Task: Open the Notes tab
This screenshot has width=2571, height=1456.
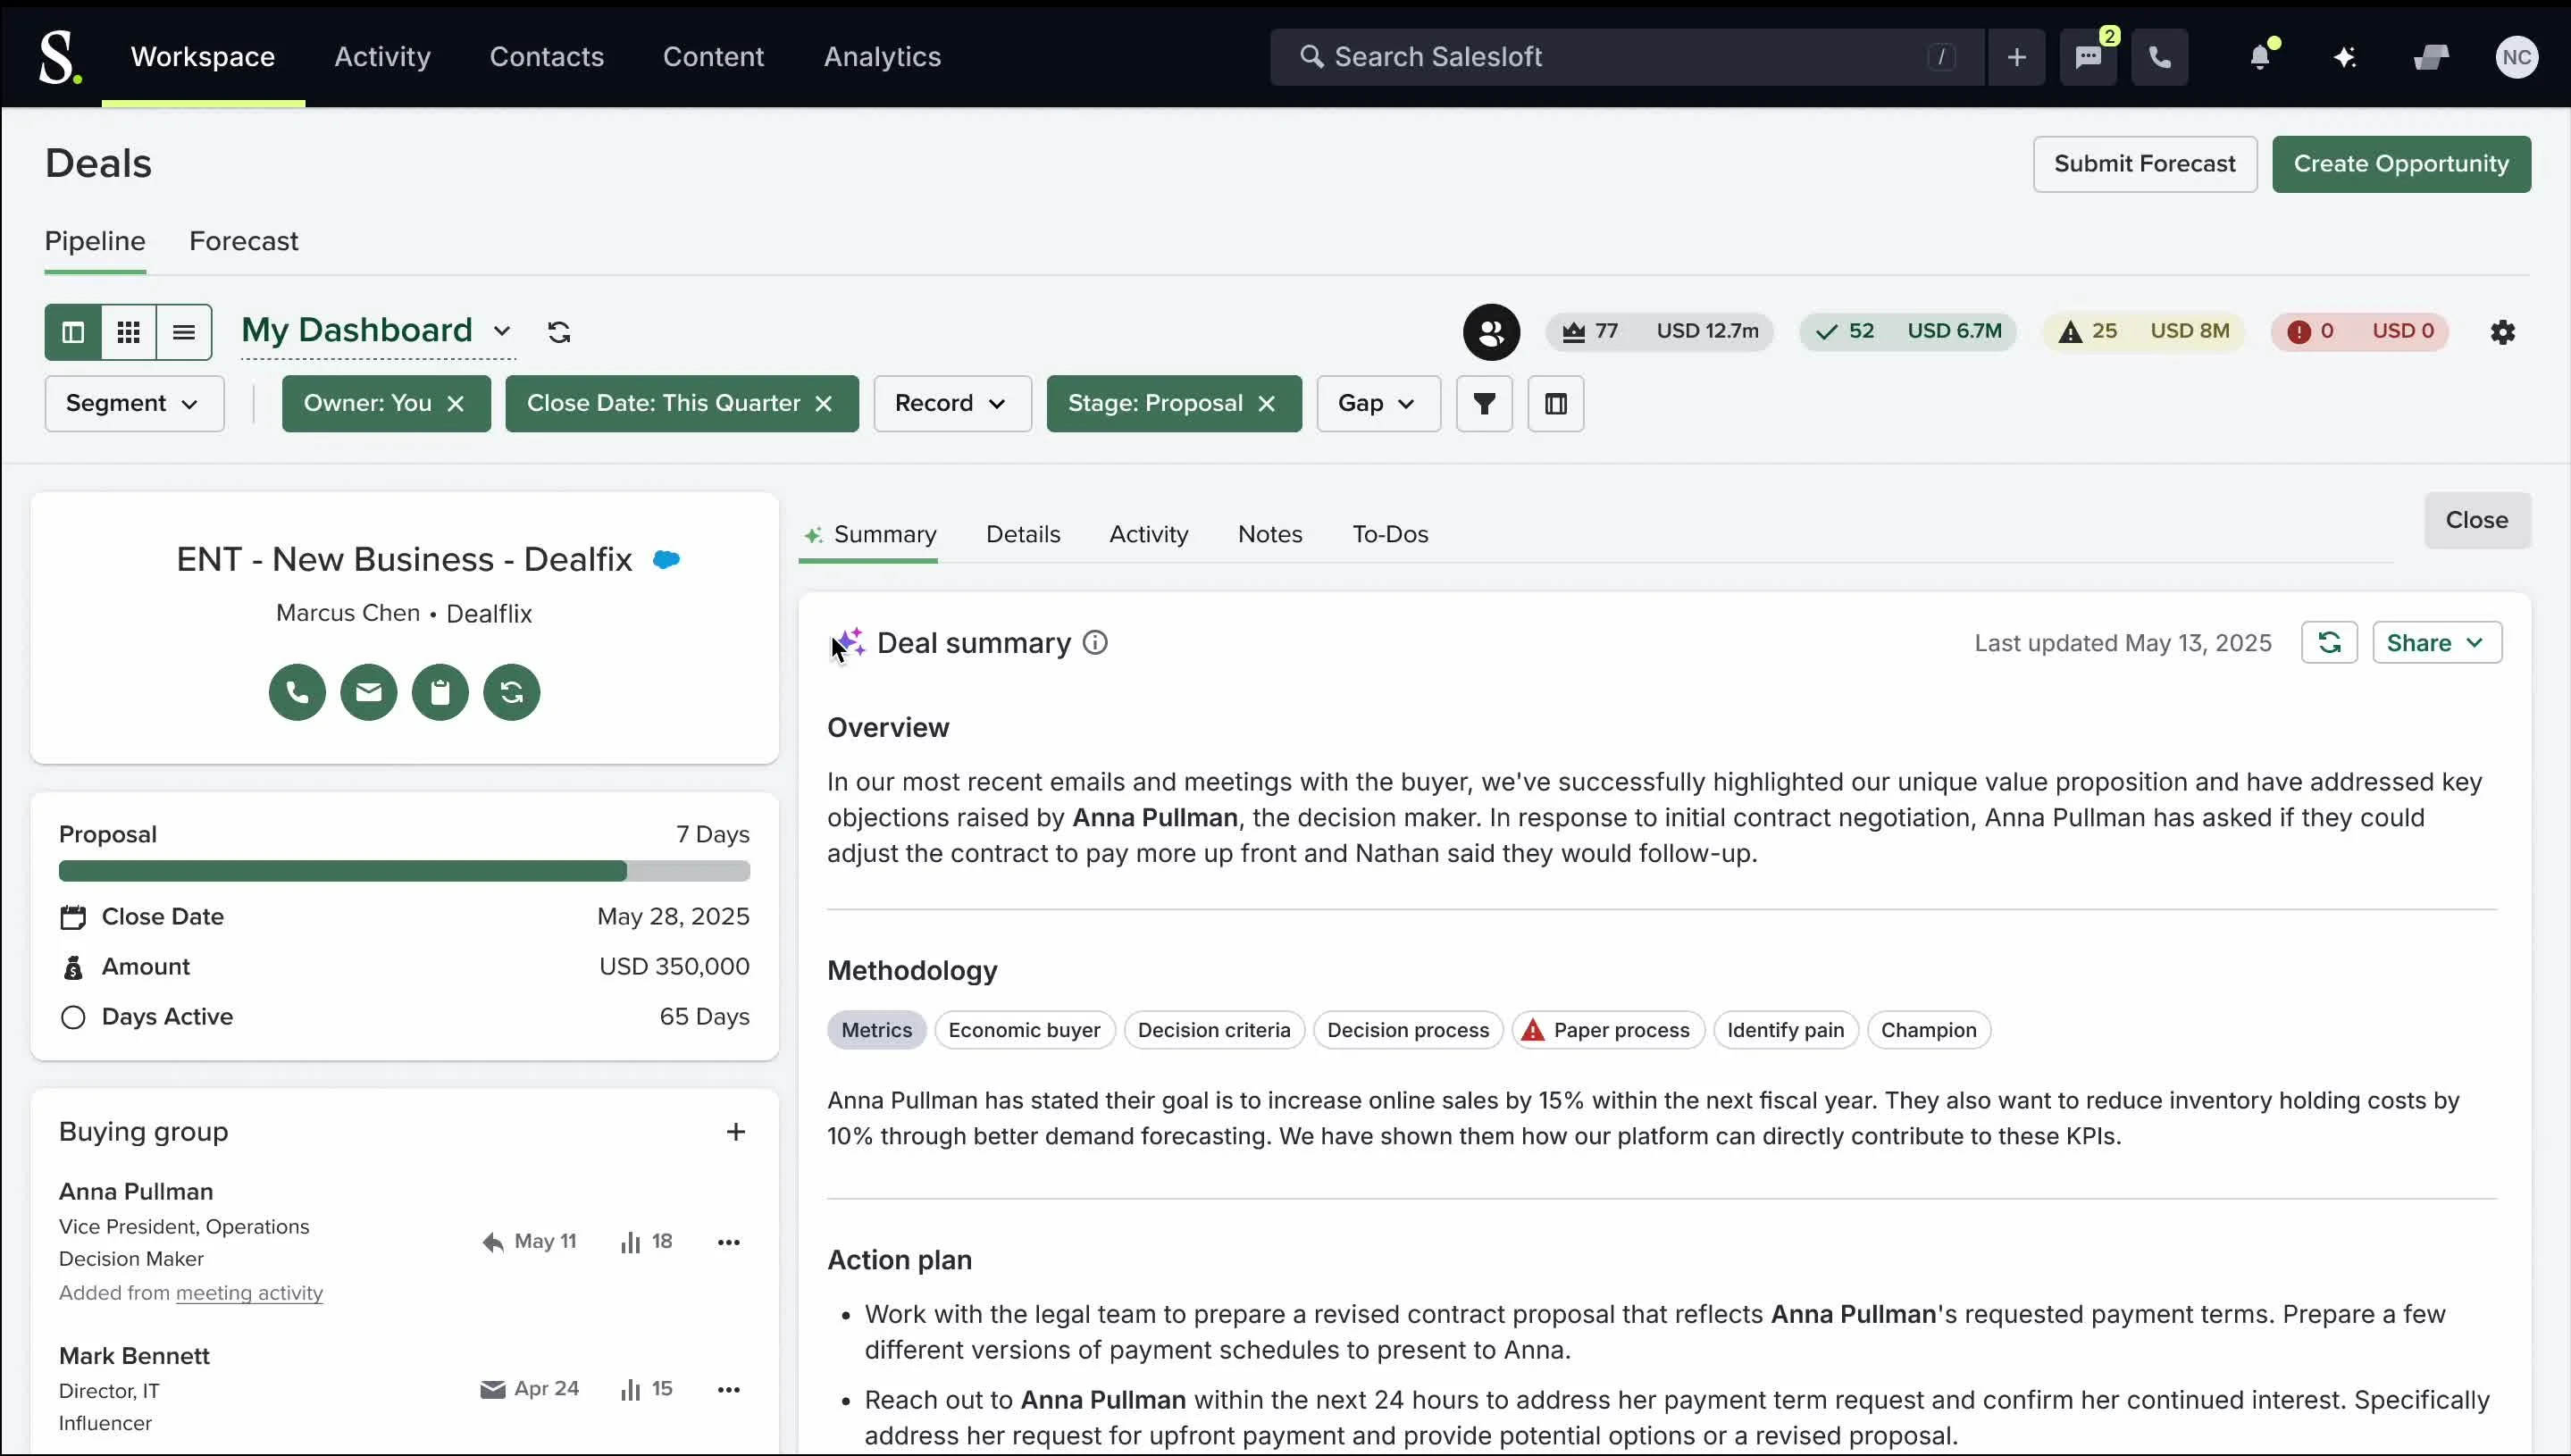Action: [x=1270, y=534]
